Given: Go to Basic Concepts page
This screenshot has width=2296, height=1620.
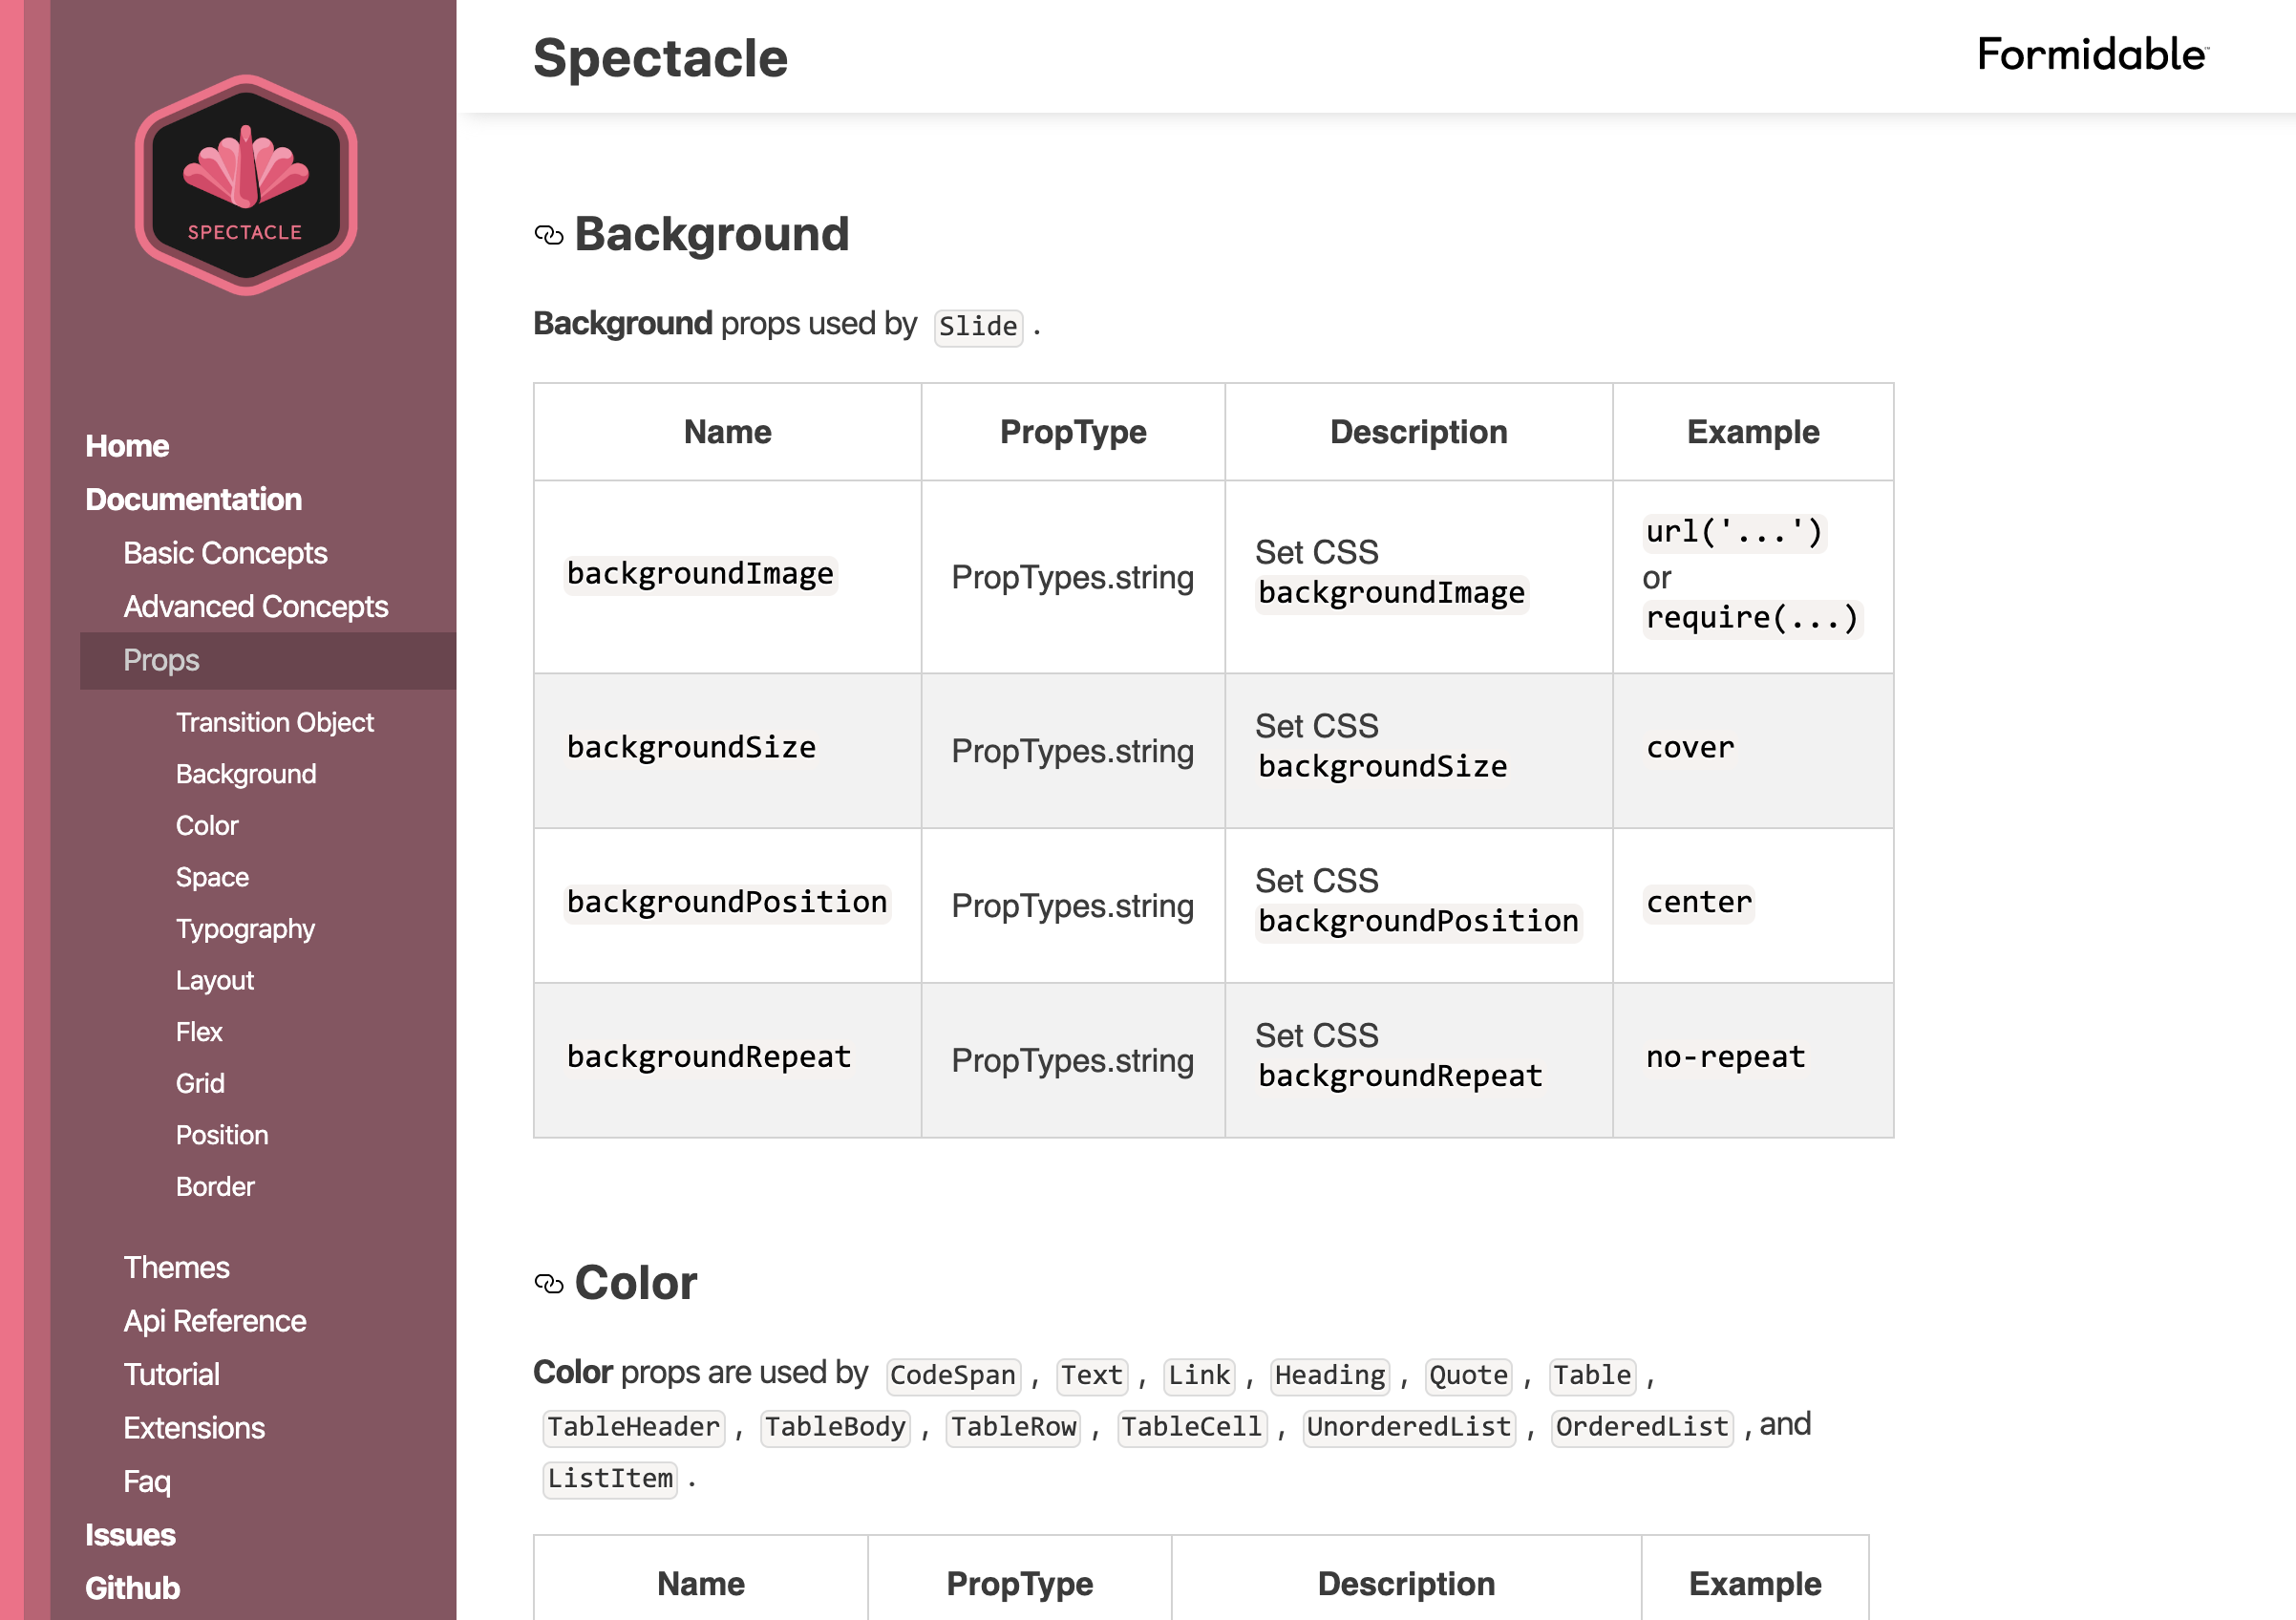Looking at the screenshot, I should click(x=225, y=553).
